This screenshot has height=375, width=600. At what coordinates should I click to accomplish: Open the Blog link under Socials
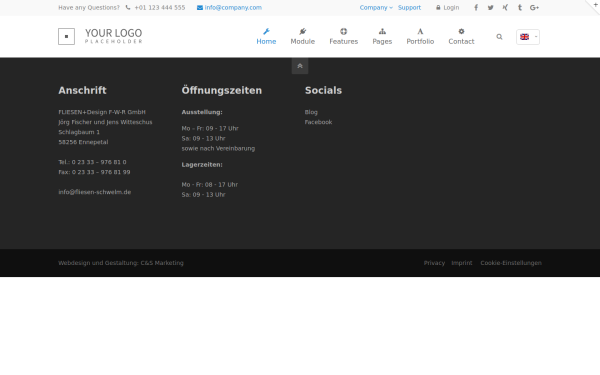(311, 112)
